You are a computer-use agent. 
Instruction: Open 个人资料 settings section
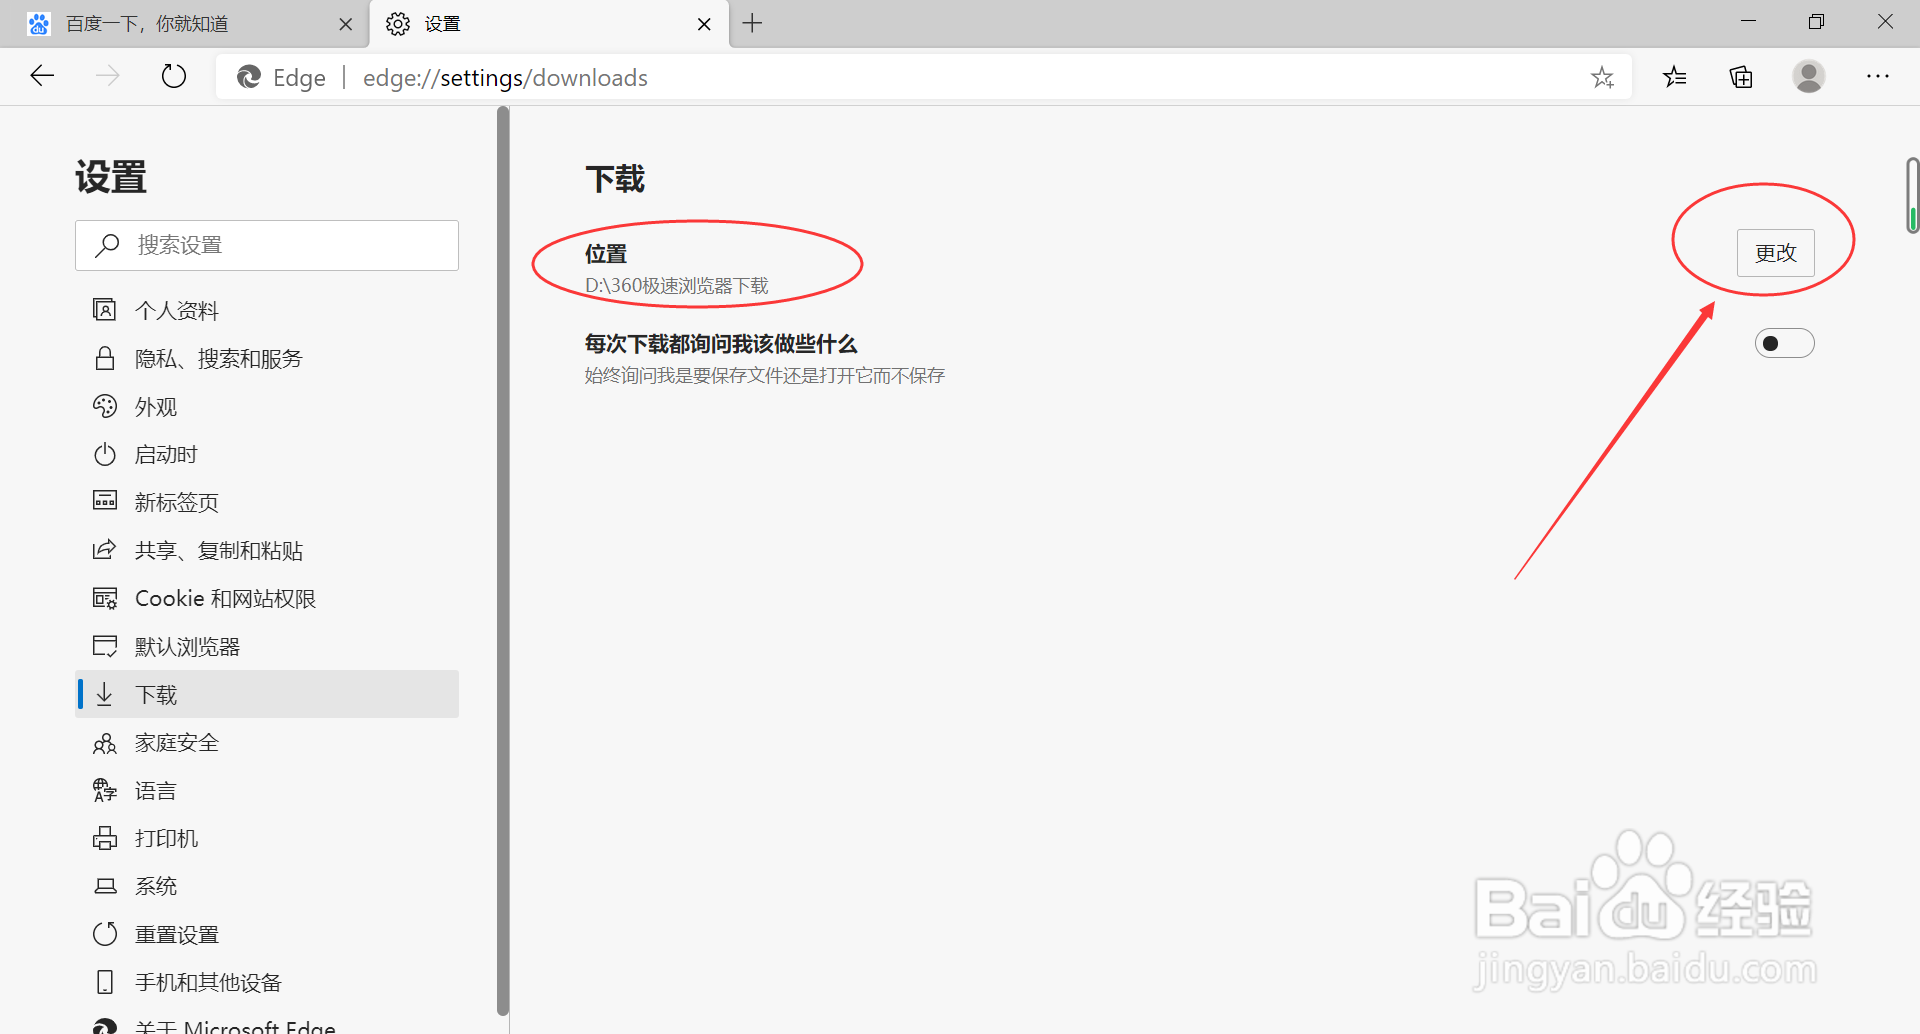(176, 310)
